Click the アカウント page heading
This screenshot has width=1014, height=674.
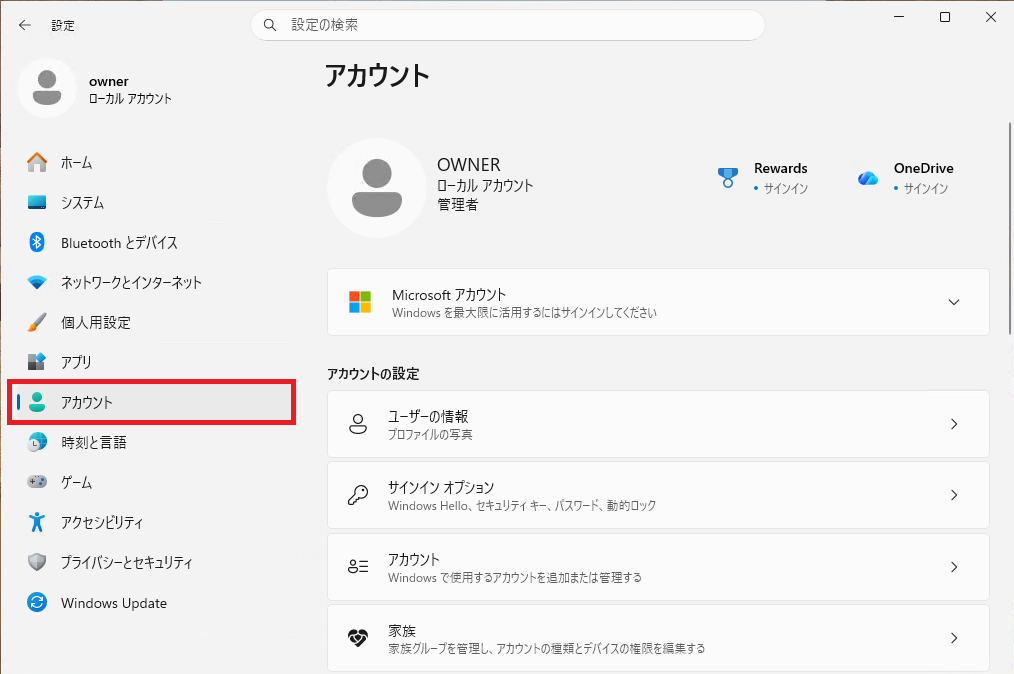377,76
